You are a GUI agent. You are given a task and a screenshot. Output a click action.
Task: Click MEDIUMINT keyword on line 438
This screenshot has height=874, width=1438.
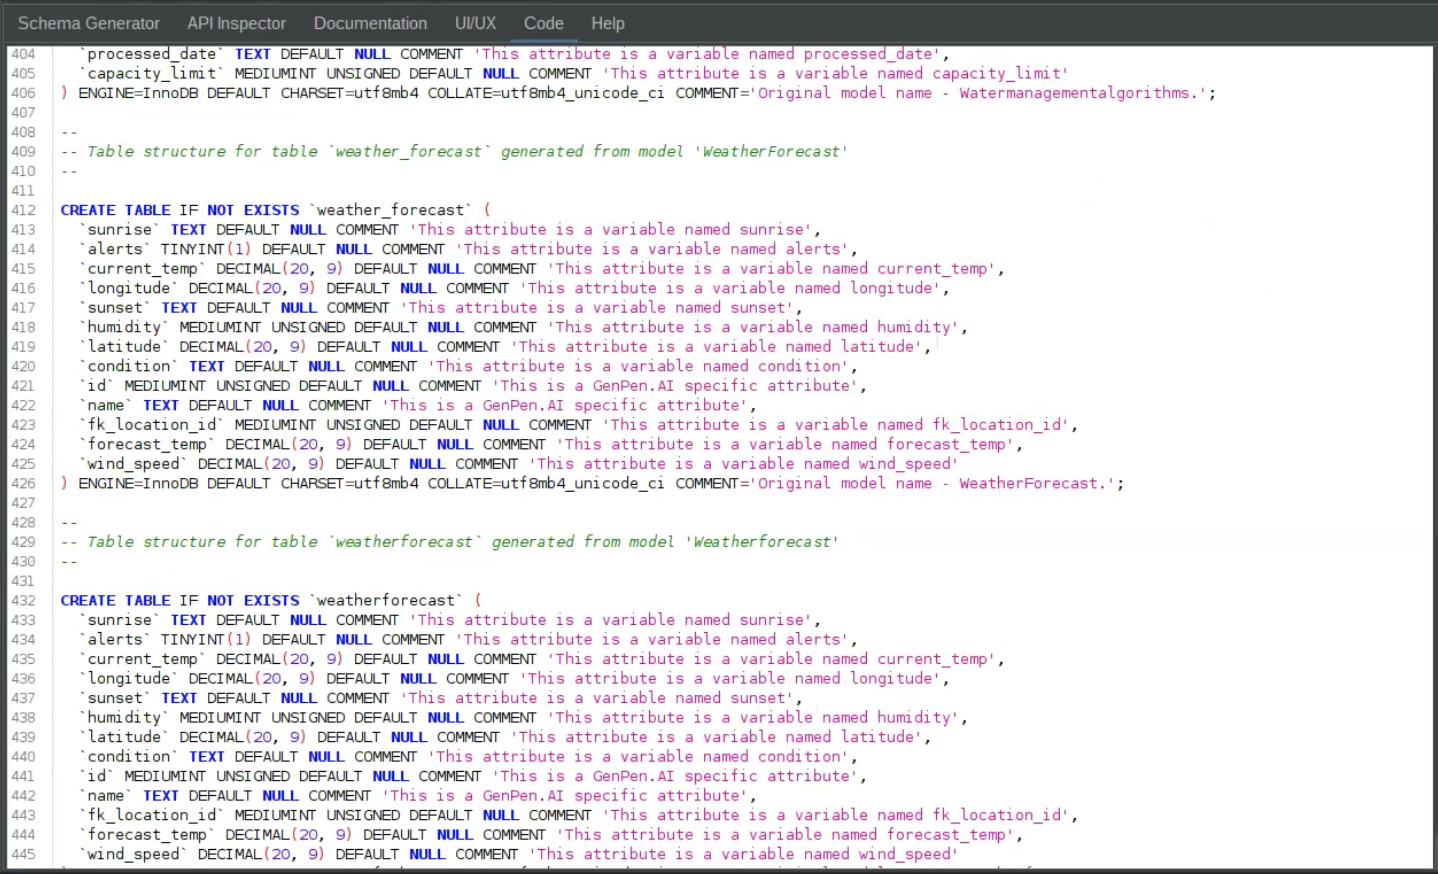221,717
